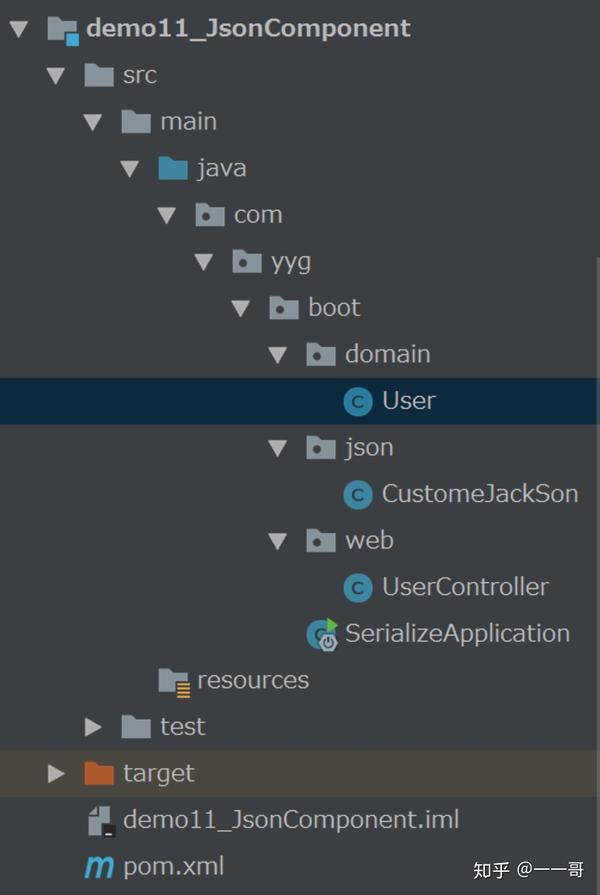Click the orange target folder icon
Screen dimensions: 600x895
pyautogui.click(x=98, y=773)
